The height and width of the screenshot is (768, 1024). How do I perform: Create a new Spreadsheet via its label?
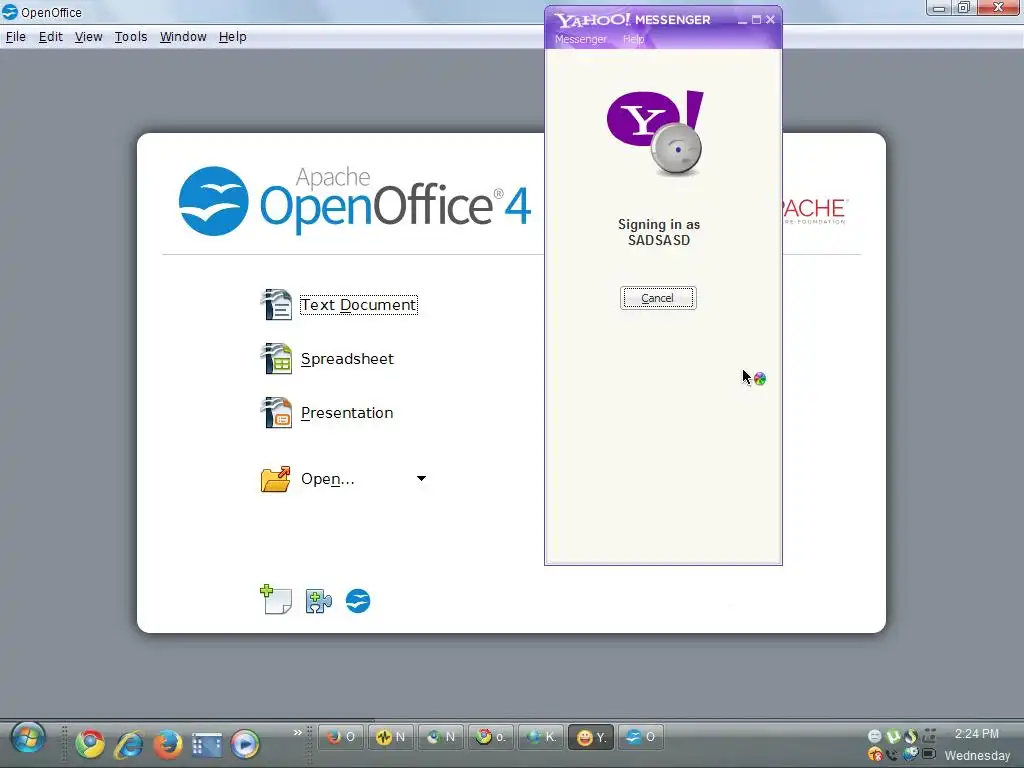point(347,359)
